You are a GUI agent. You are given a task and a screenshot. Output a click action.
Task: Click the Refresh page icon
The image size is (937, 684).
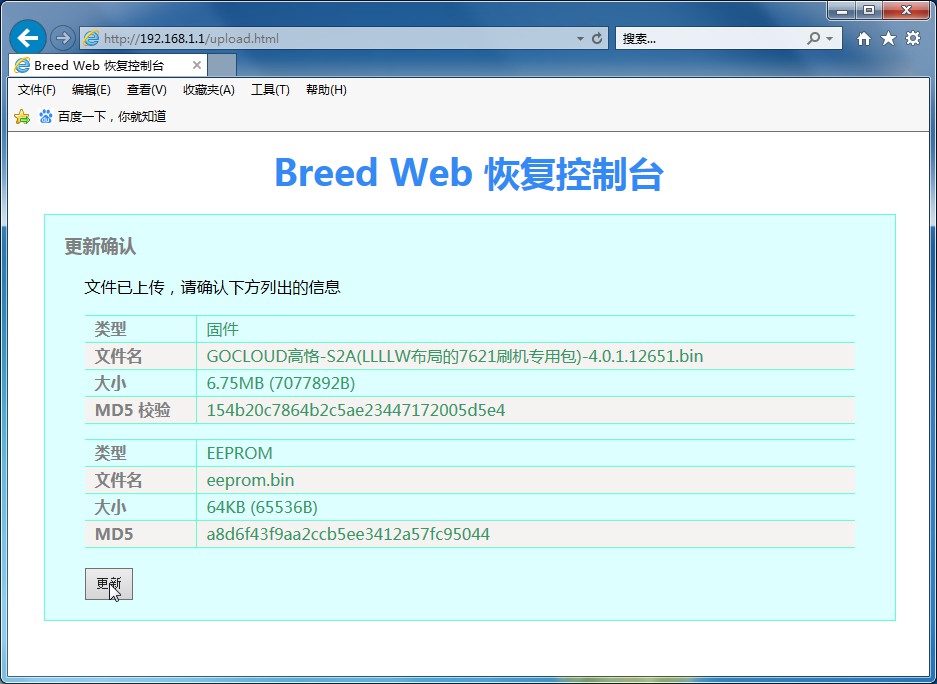pos(598,39)
